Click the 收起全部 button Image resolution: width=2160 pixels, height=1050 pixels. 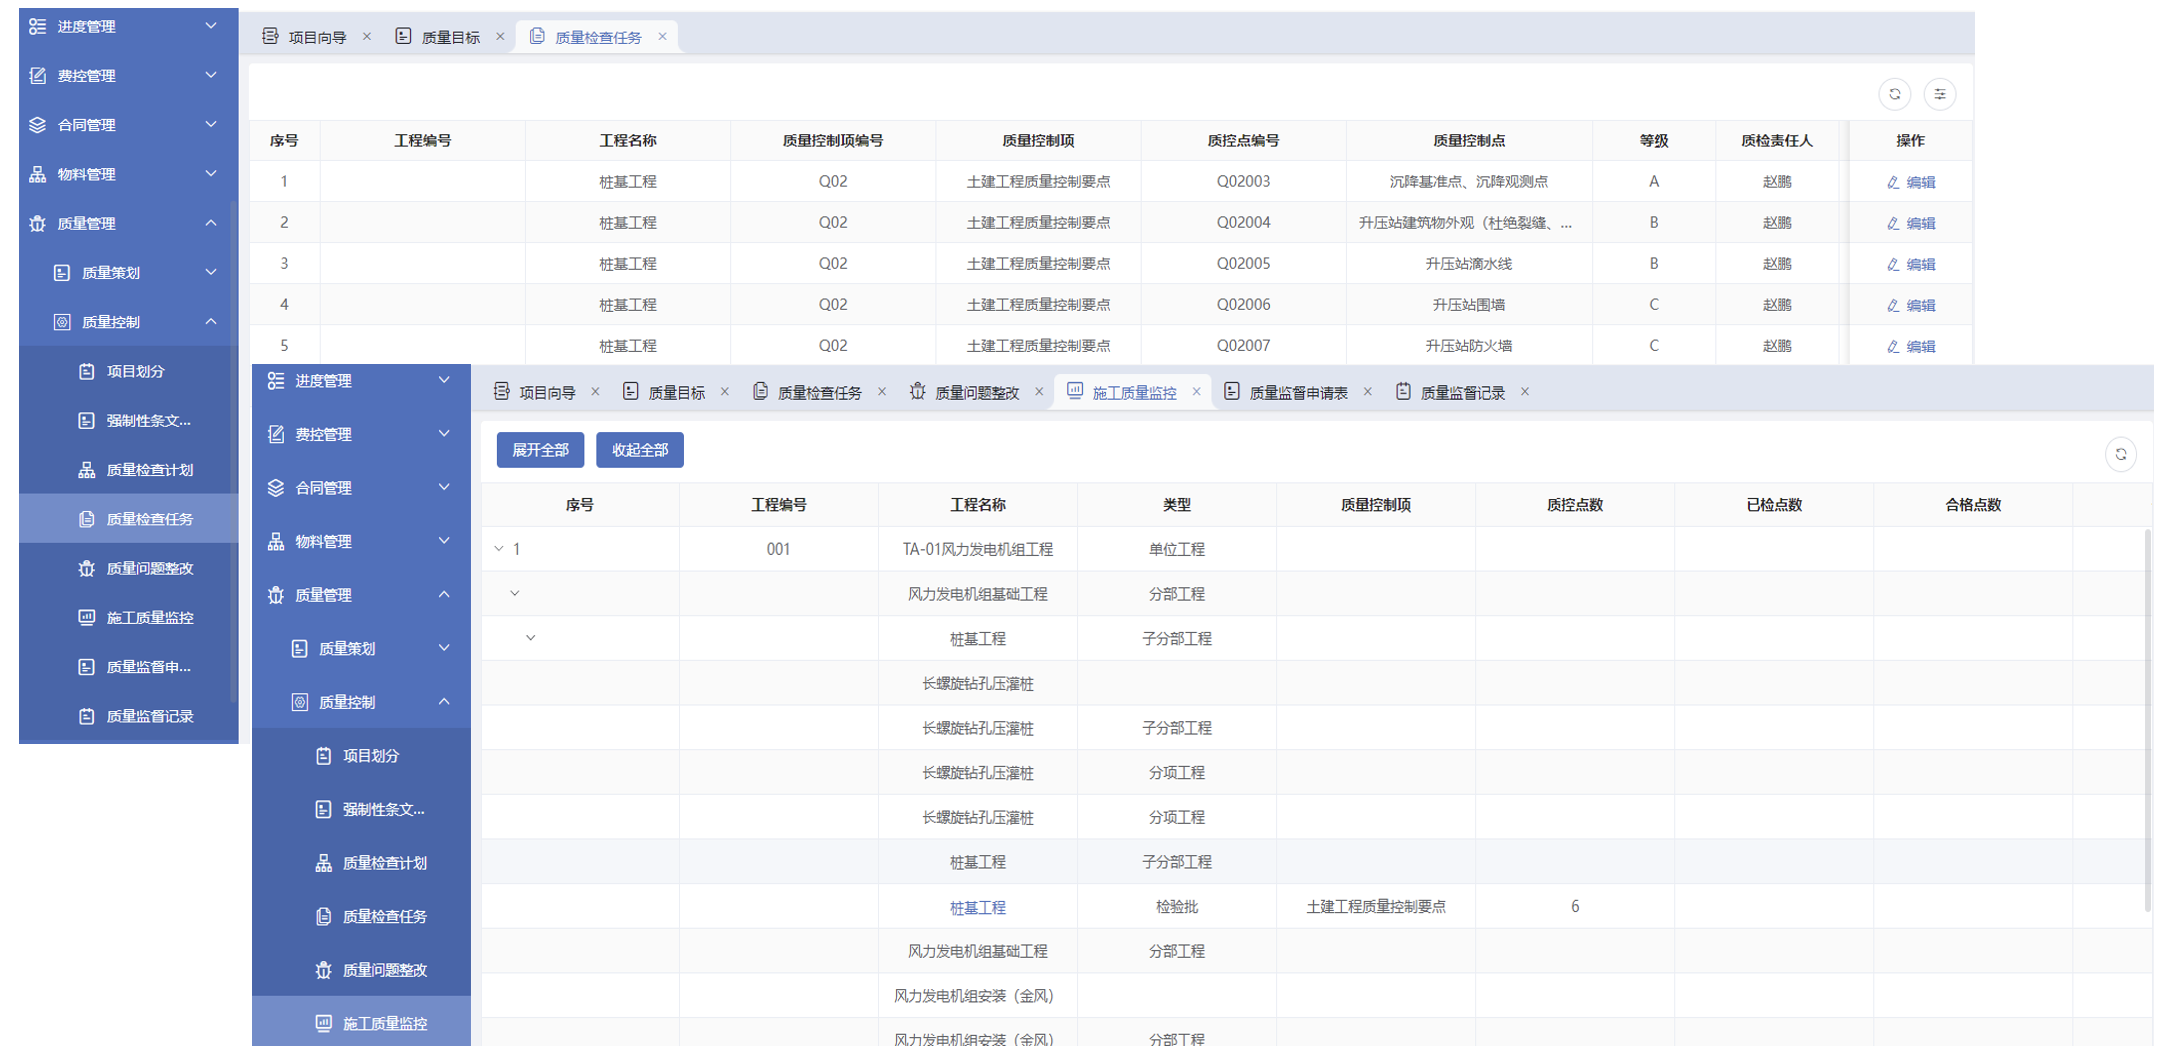[x=639, y=450]
